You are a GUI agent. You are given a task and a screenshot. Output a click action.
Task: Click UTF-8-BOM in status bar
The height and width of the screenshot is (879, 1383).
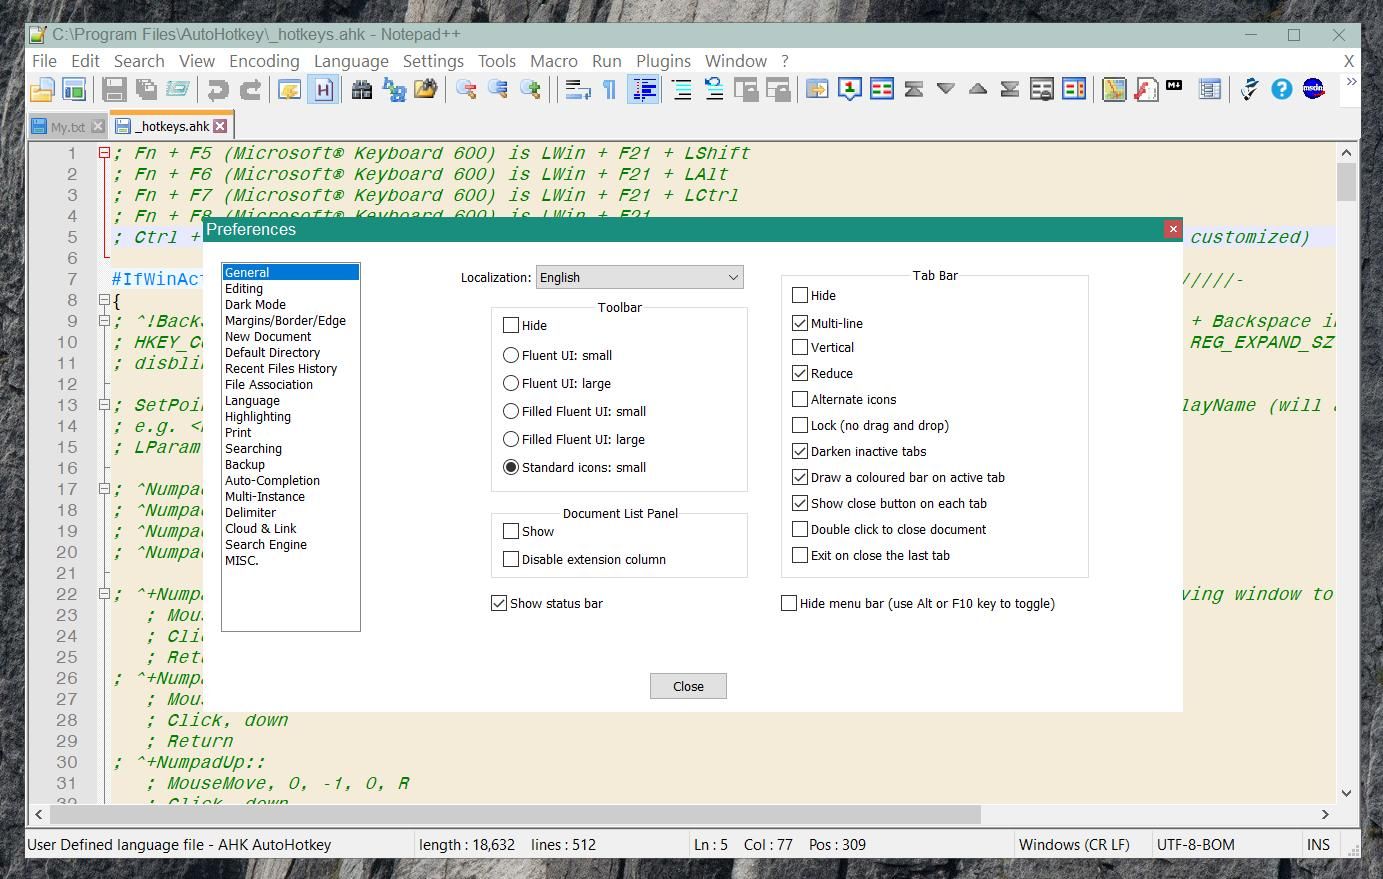tap(1196, 844)
